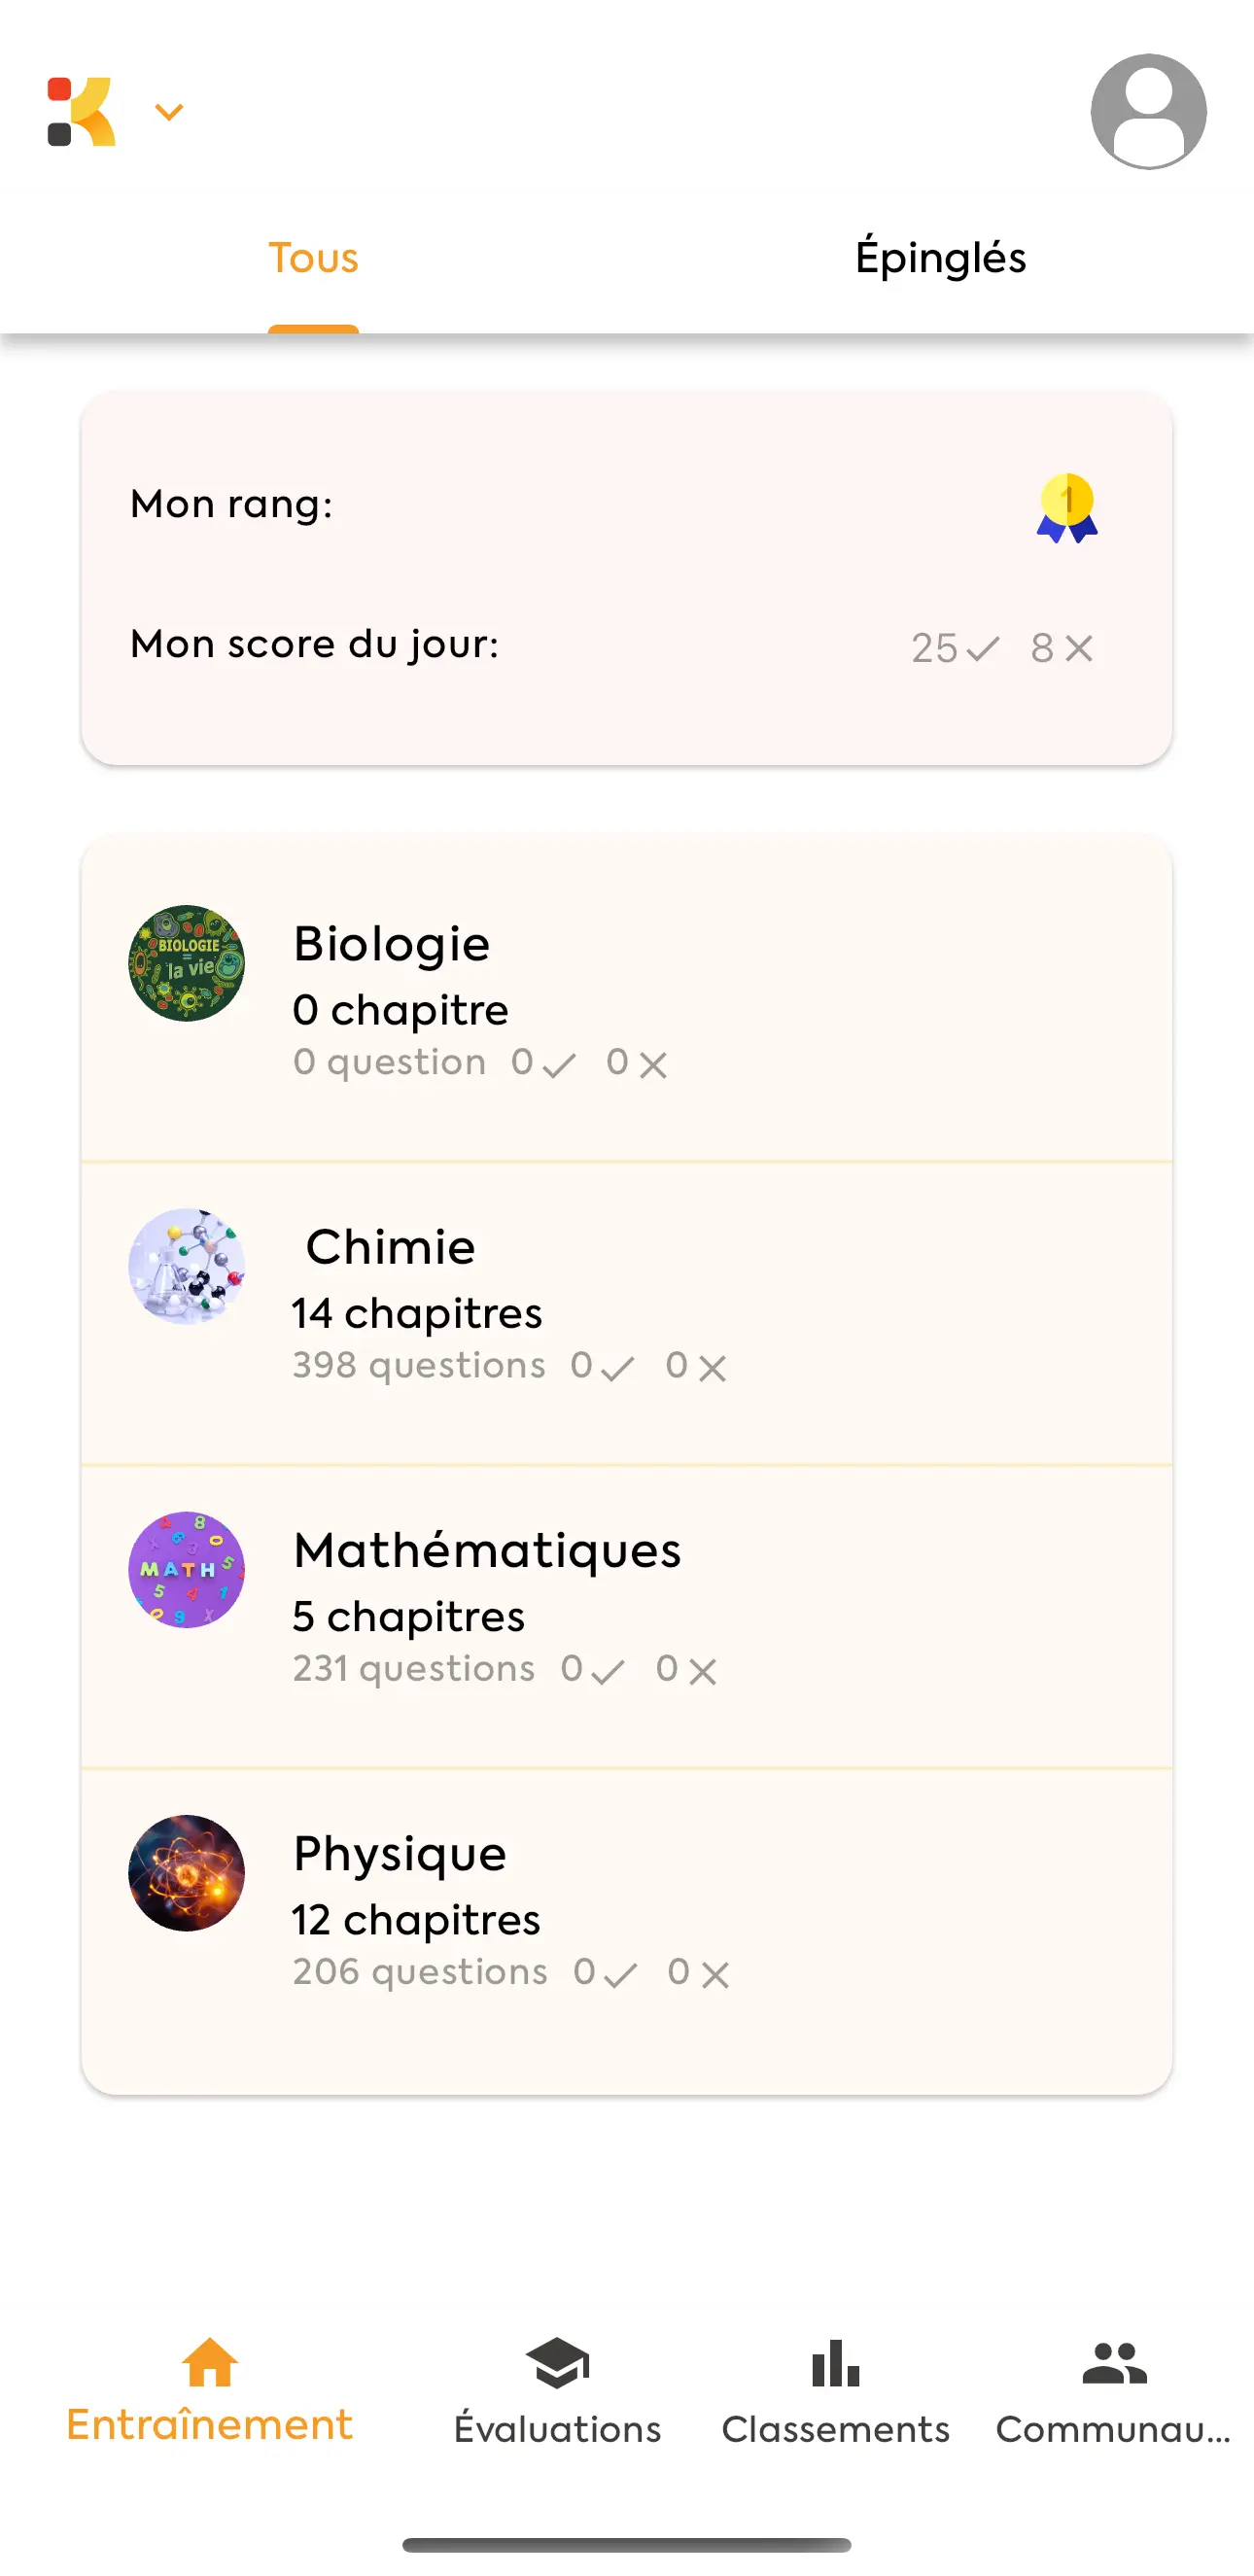
Task: Open the Chimie subject thumbnail
Action: (187, 1266)
